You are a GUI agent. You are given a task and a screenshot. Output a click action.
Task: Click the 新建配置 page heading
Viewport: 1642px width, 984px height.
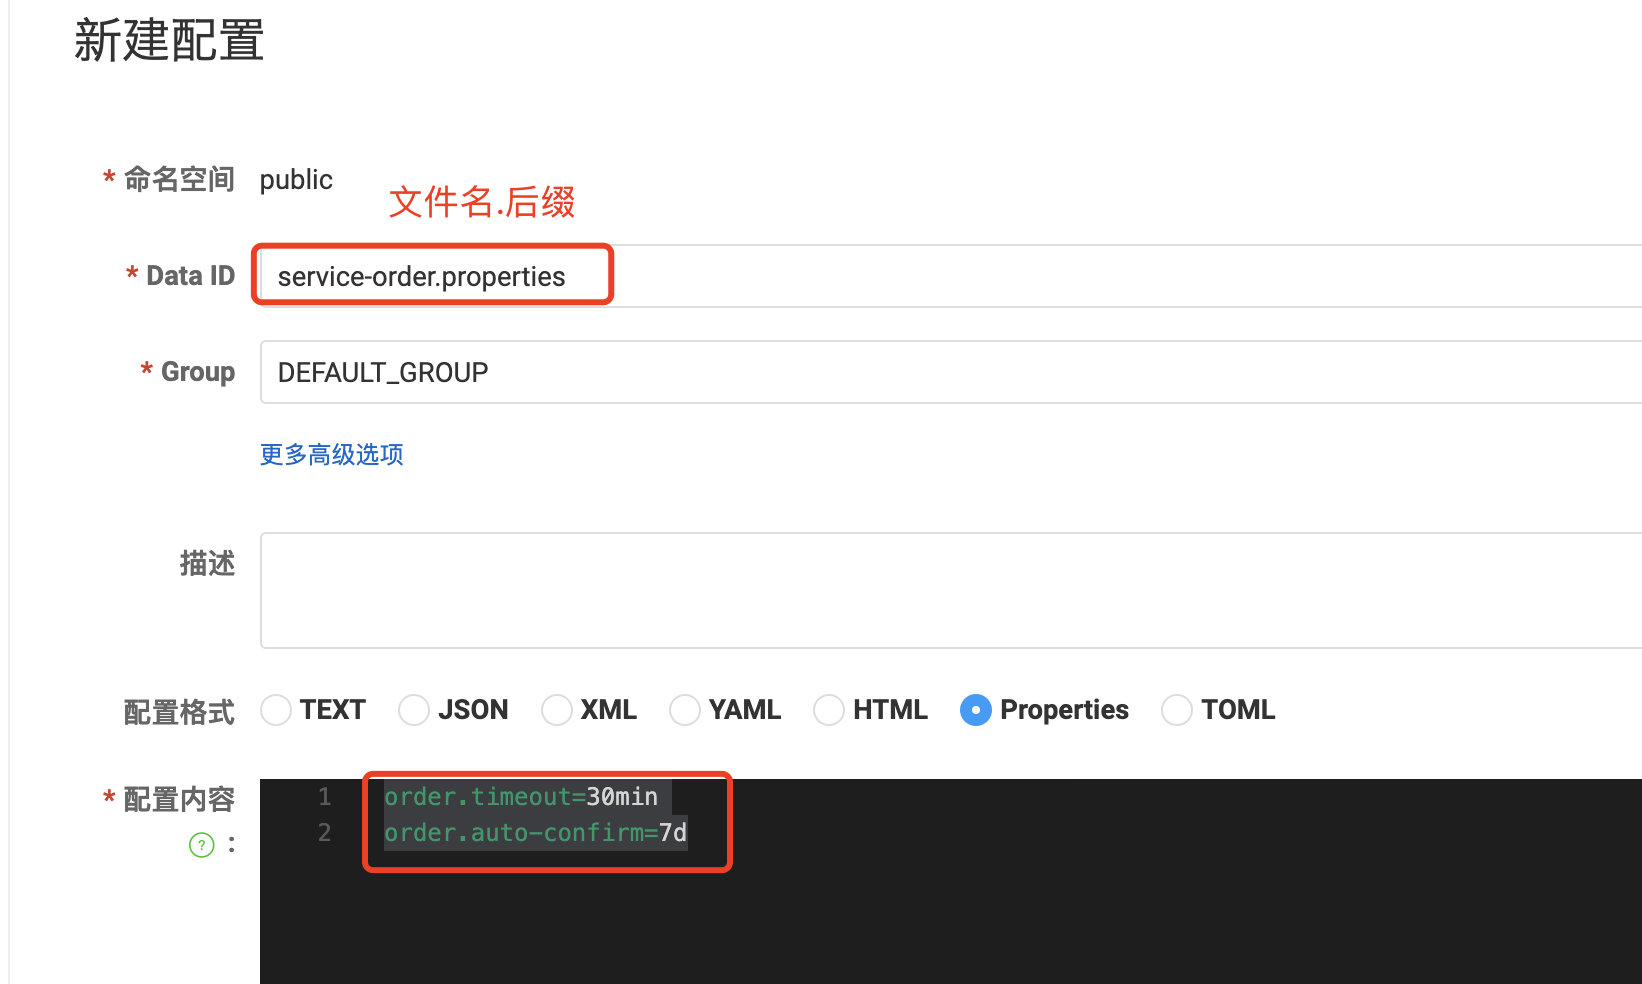coord(169,41)
